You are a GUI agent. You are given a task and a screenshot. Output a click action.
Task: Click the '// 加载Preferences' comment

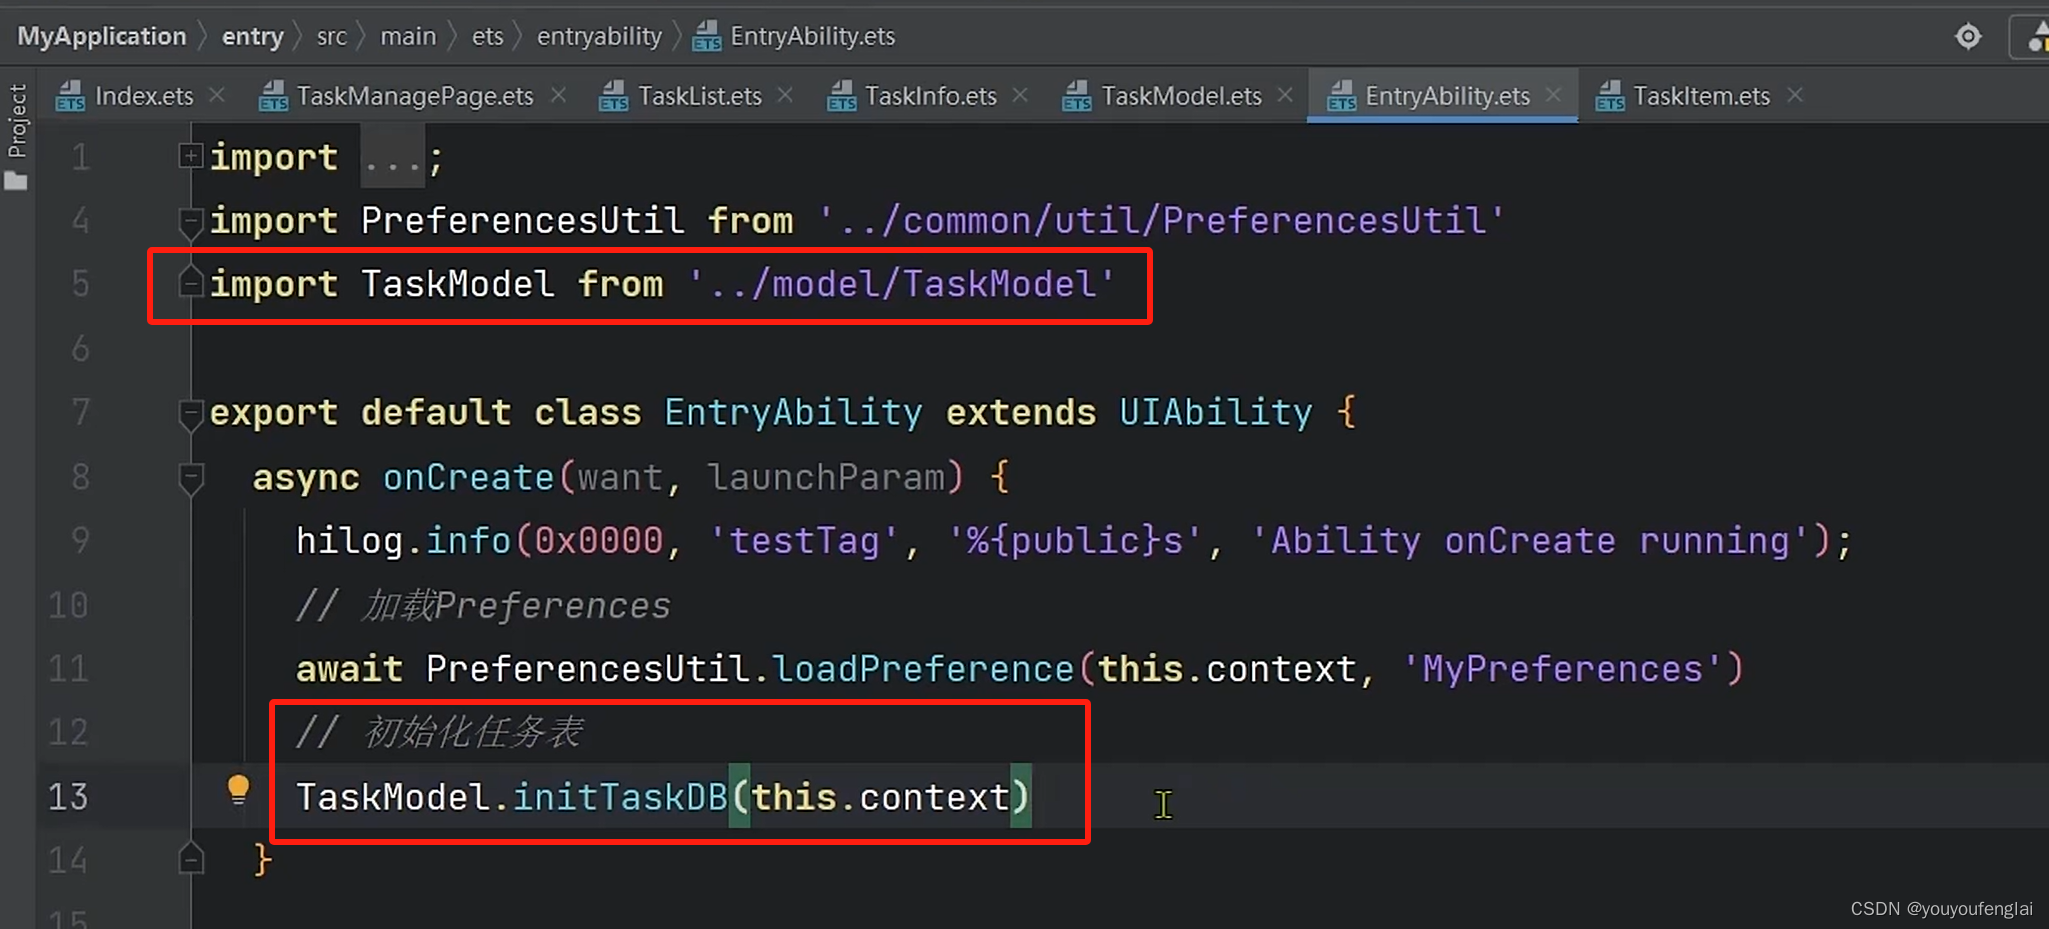tap(483, 606)
